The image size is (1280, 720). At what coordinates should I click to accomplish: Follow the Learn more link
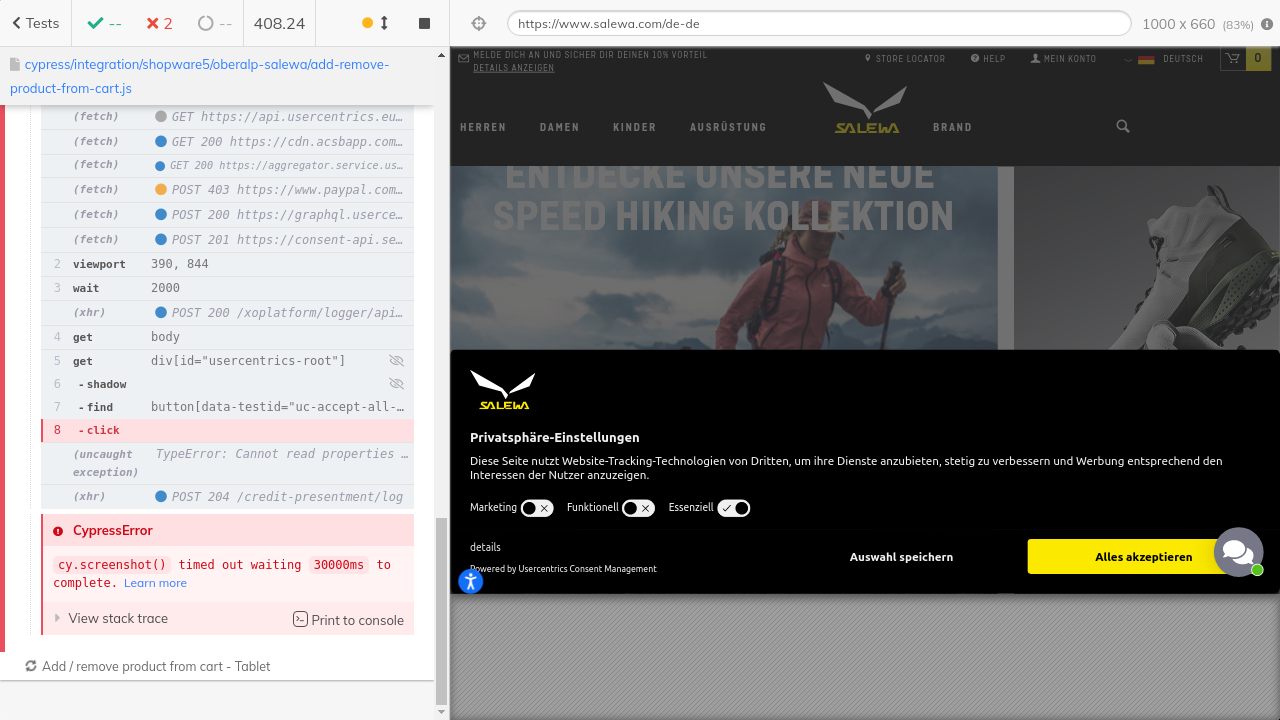coord(155,583)
